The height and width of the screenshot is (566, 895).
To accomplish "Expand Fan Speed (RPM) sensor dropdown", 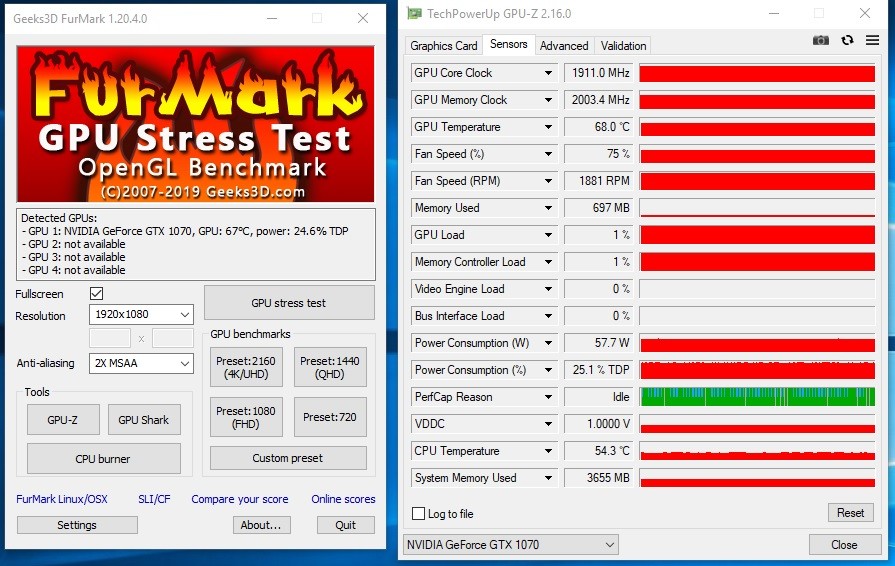I will (x=548, y=181).
